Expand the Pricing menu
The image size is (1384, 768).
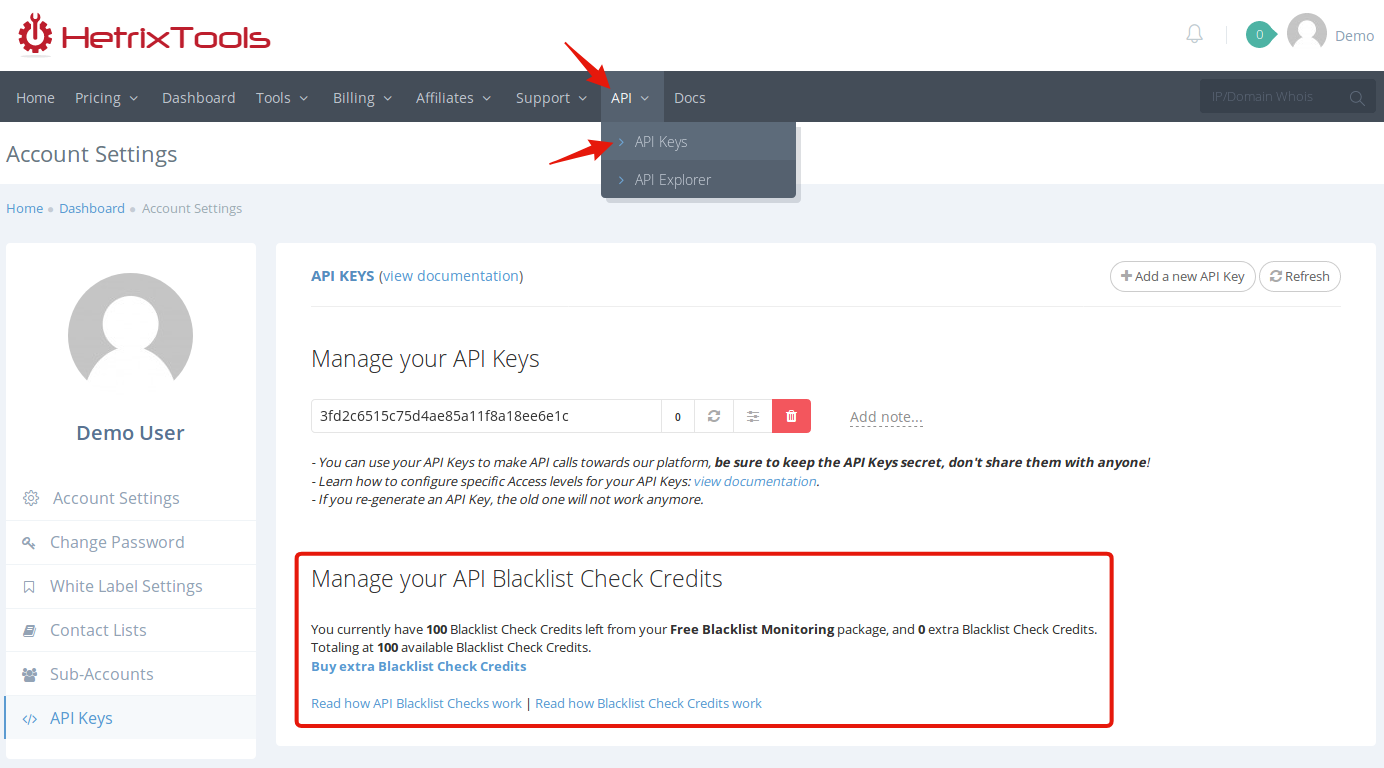[x=107, y=97]
